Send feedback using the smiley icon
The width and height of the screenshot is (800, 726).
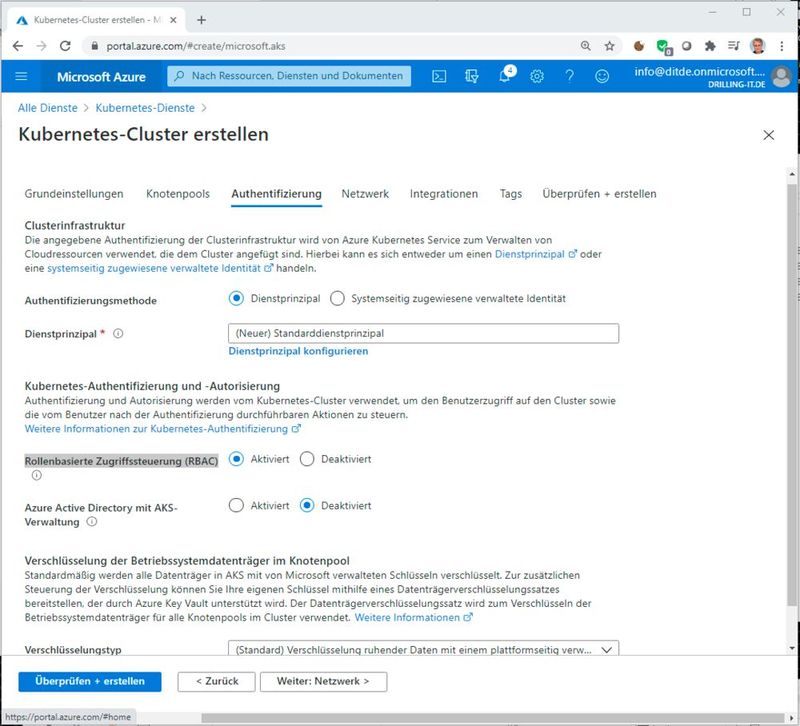pyautogui.click(x=602, y=77)
